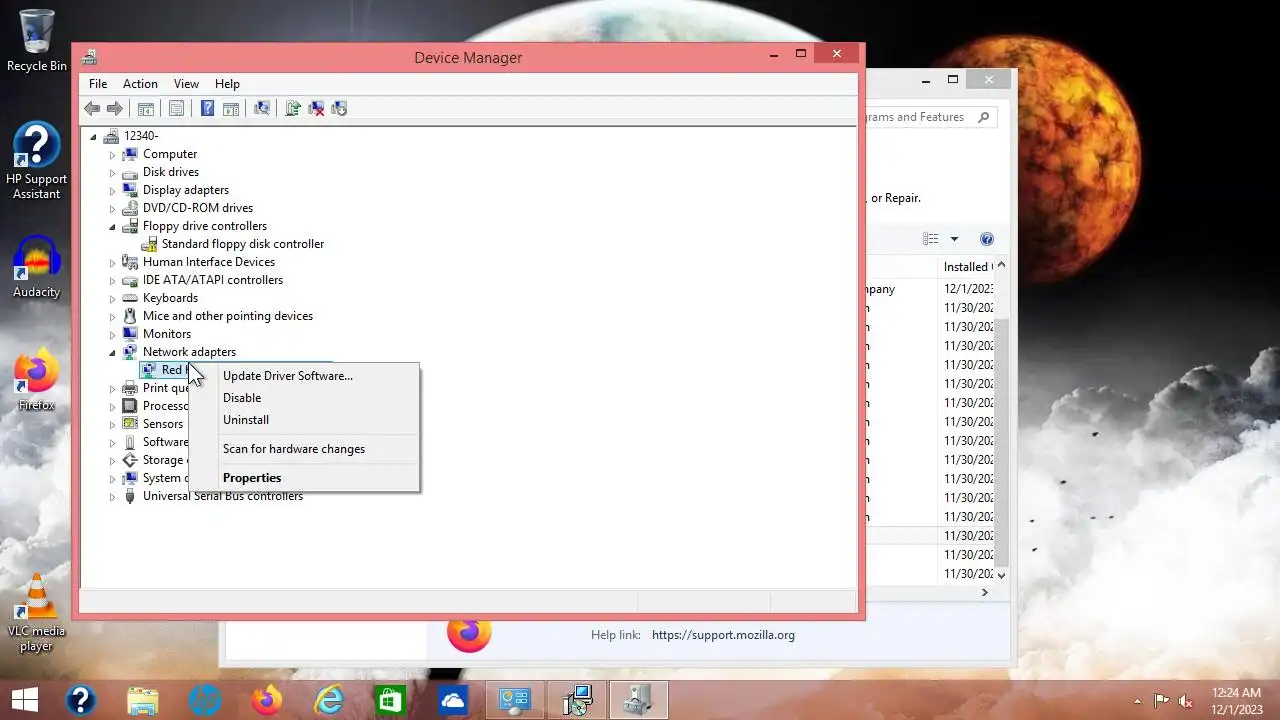Launch Internet Explorer from the taskbar
The width and height of the screenshot is (1280, 720).
[x=329, y=700]
